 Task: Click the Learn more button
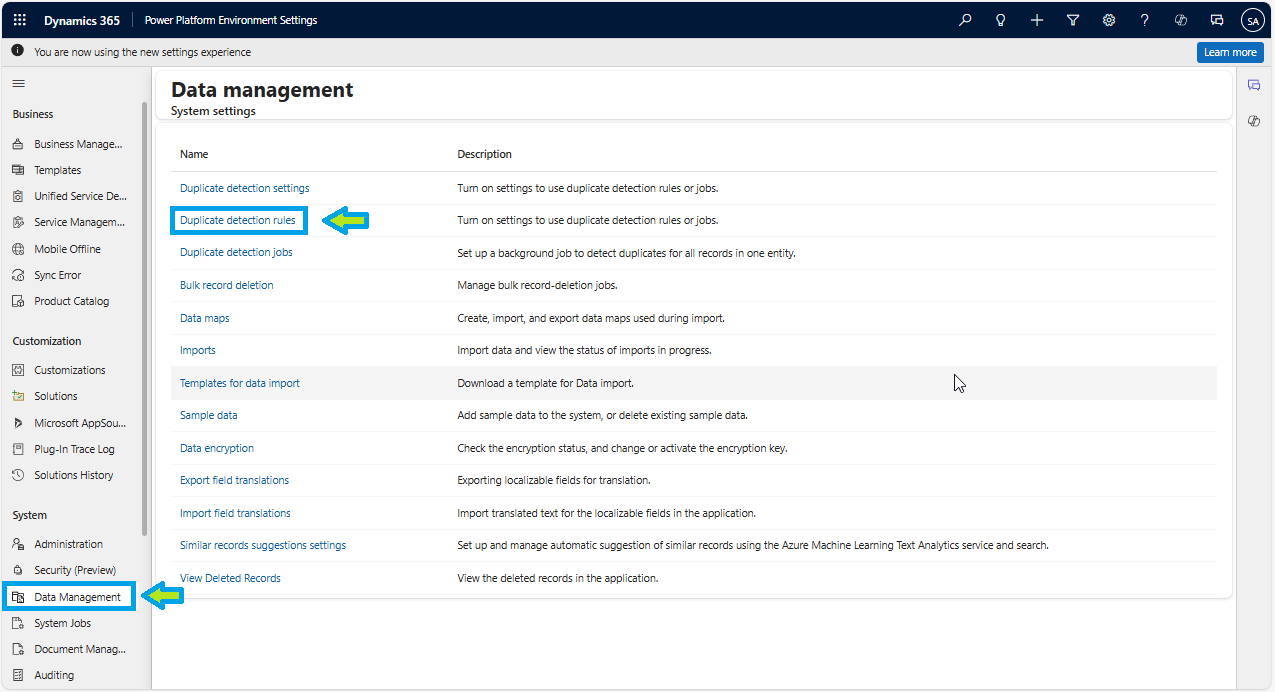click(x=1229, y=52)
